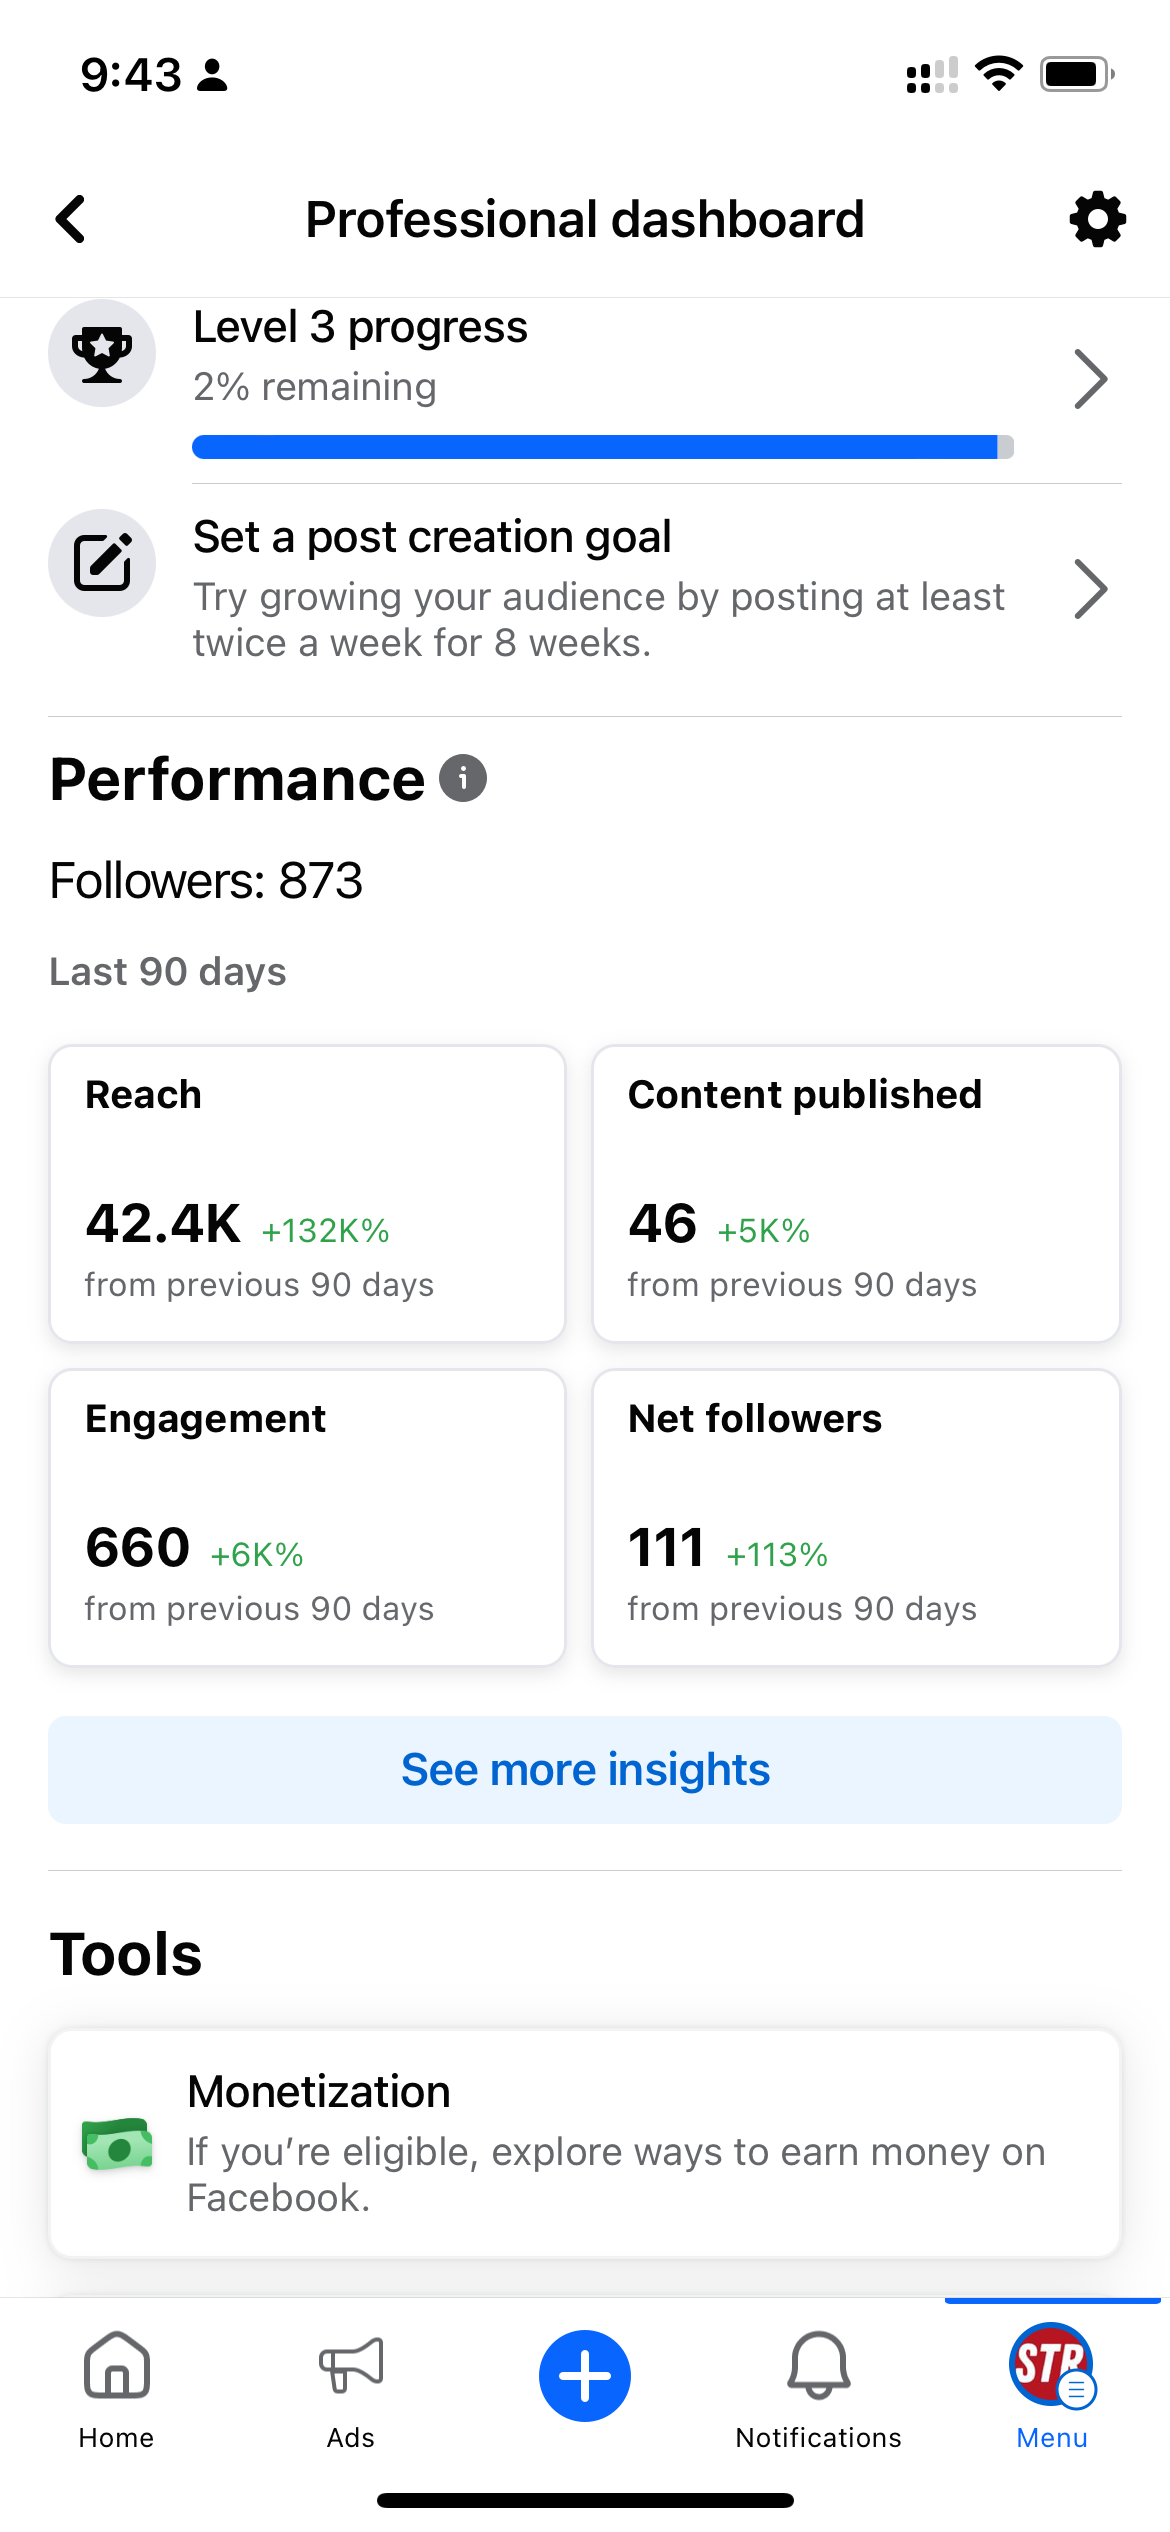
Task: Open the Content published card
Action: pos(856,1193)
